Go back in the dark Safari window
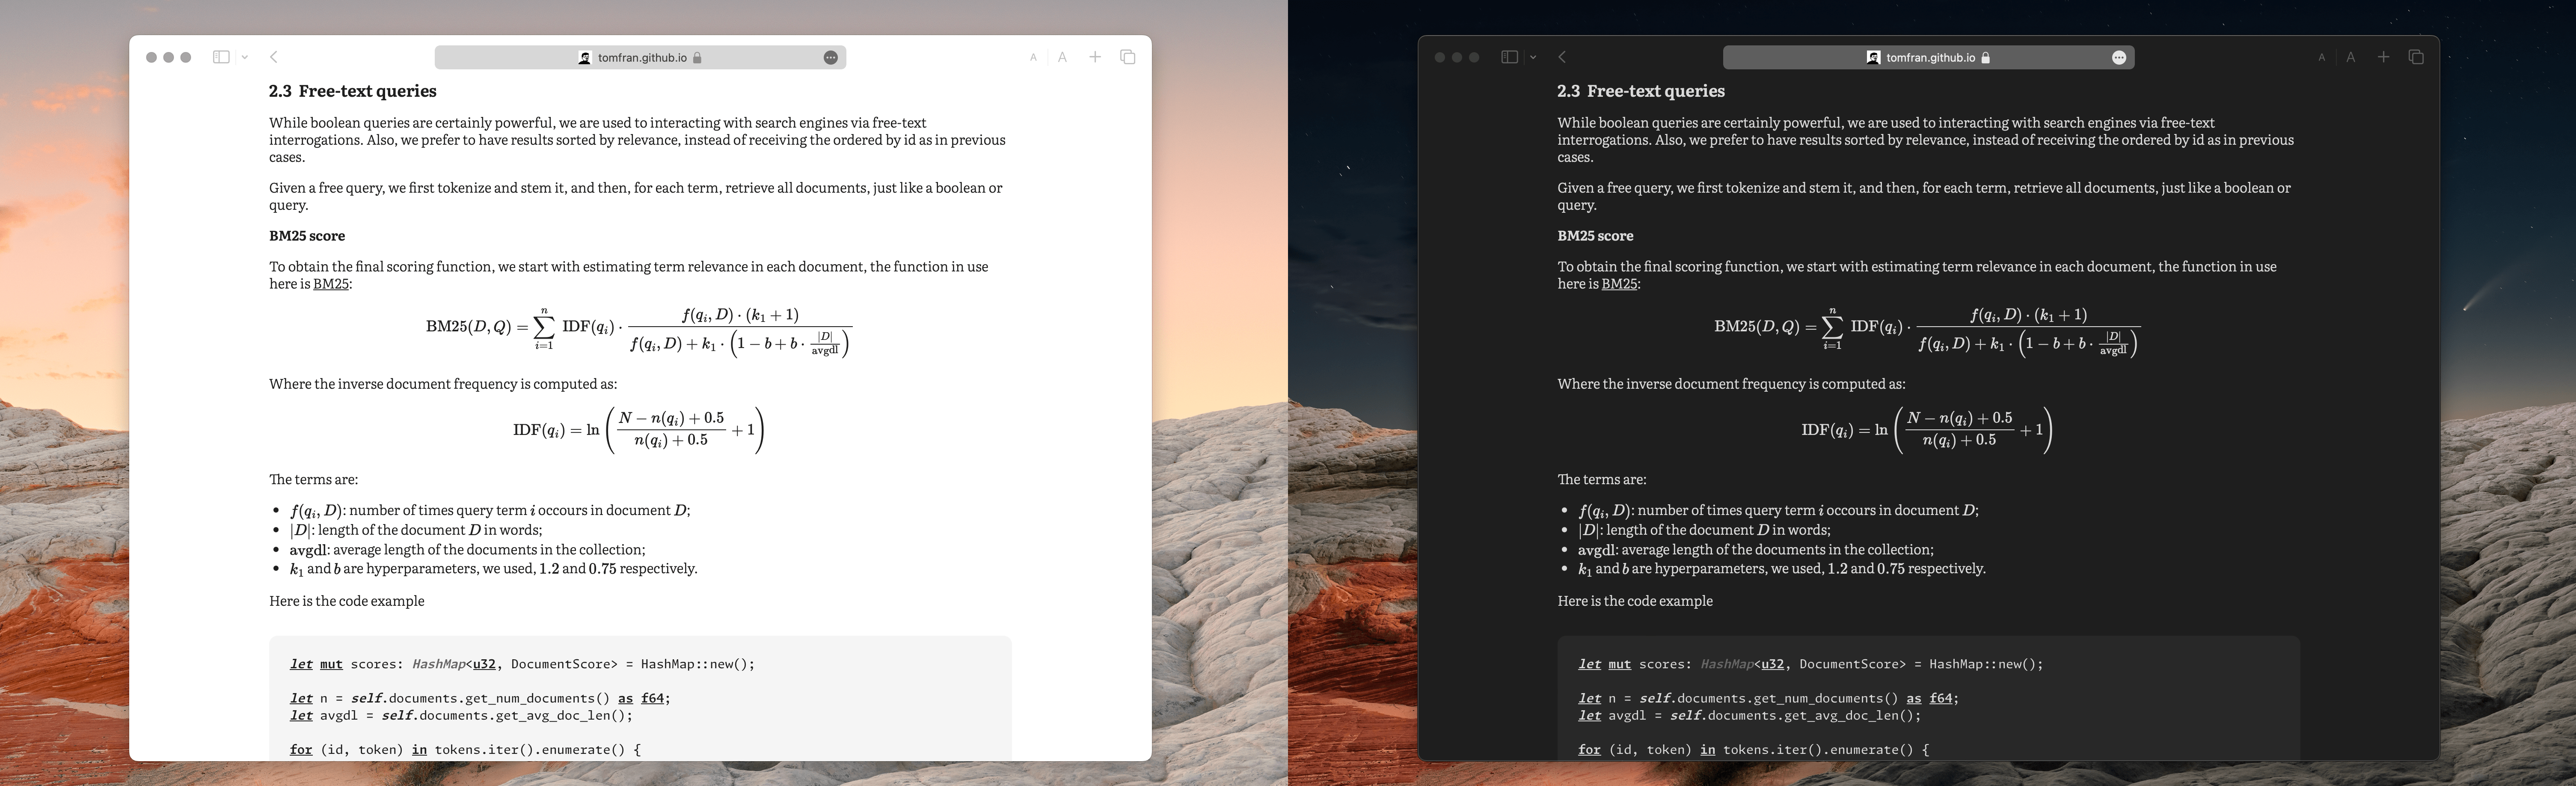This screenshot has height=786, width=2576. (x=1562, y=57)
